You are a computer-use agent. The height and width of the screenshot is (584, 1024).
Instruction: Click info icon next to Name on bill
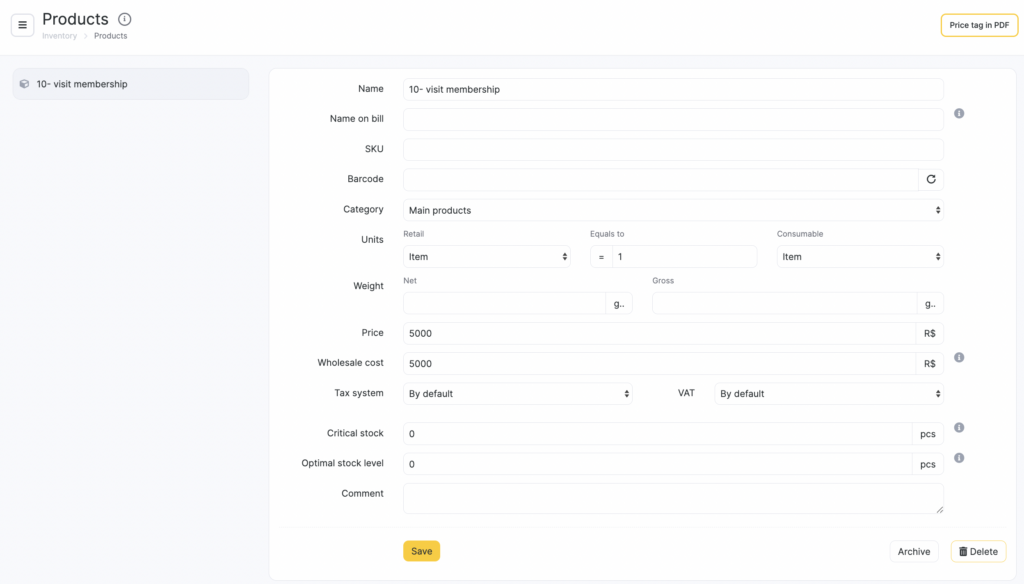(x=959, y=114)
